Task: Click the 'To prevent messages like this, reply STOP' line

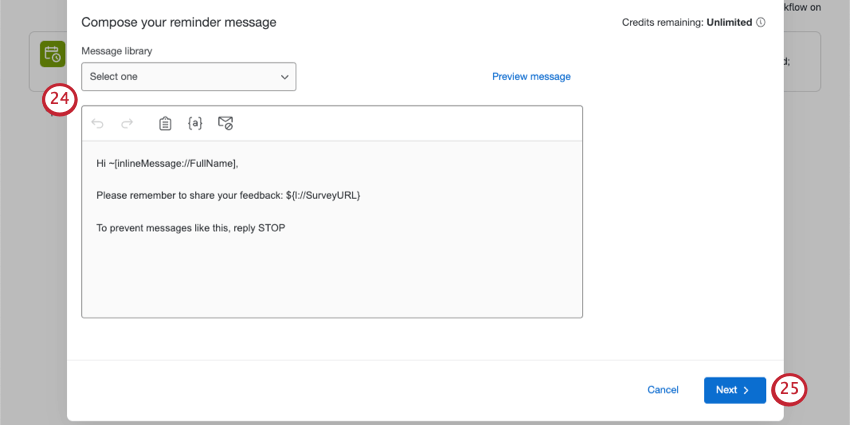Action: coord(191,228)
